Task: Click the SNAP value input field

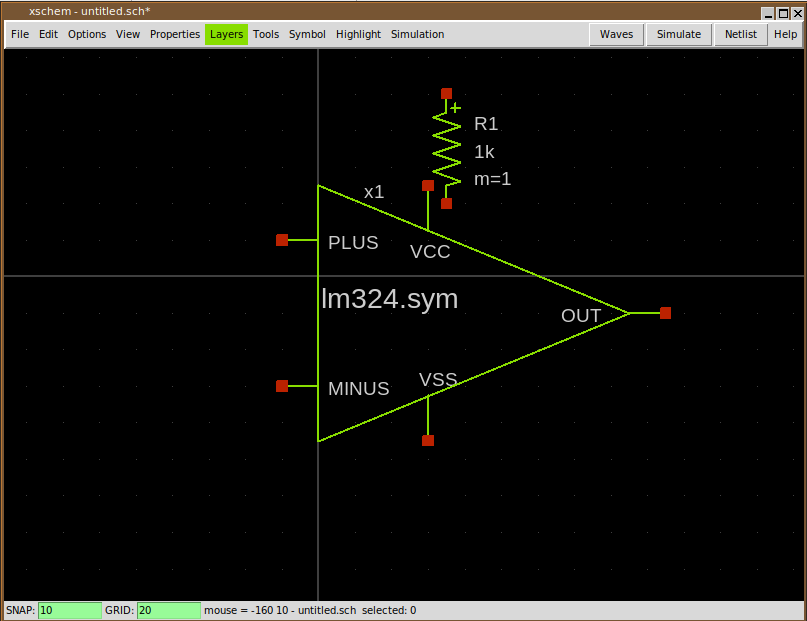Action: pos(69,610)
